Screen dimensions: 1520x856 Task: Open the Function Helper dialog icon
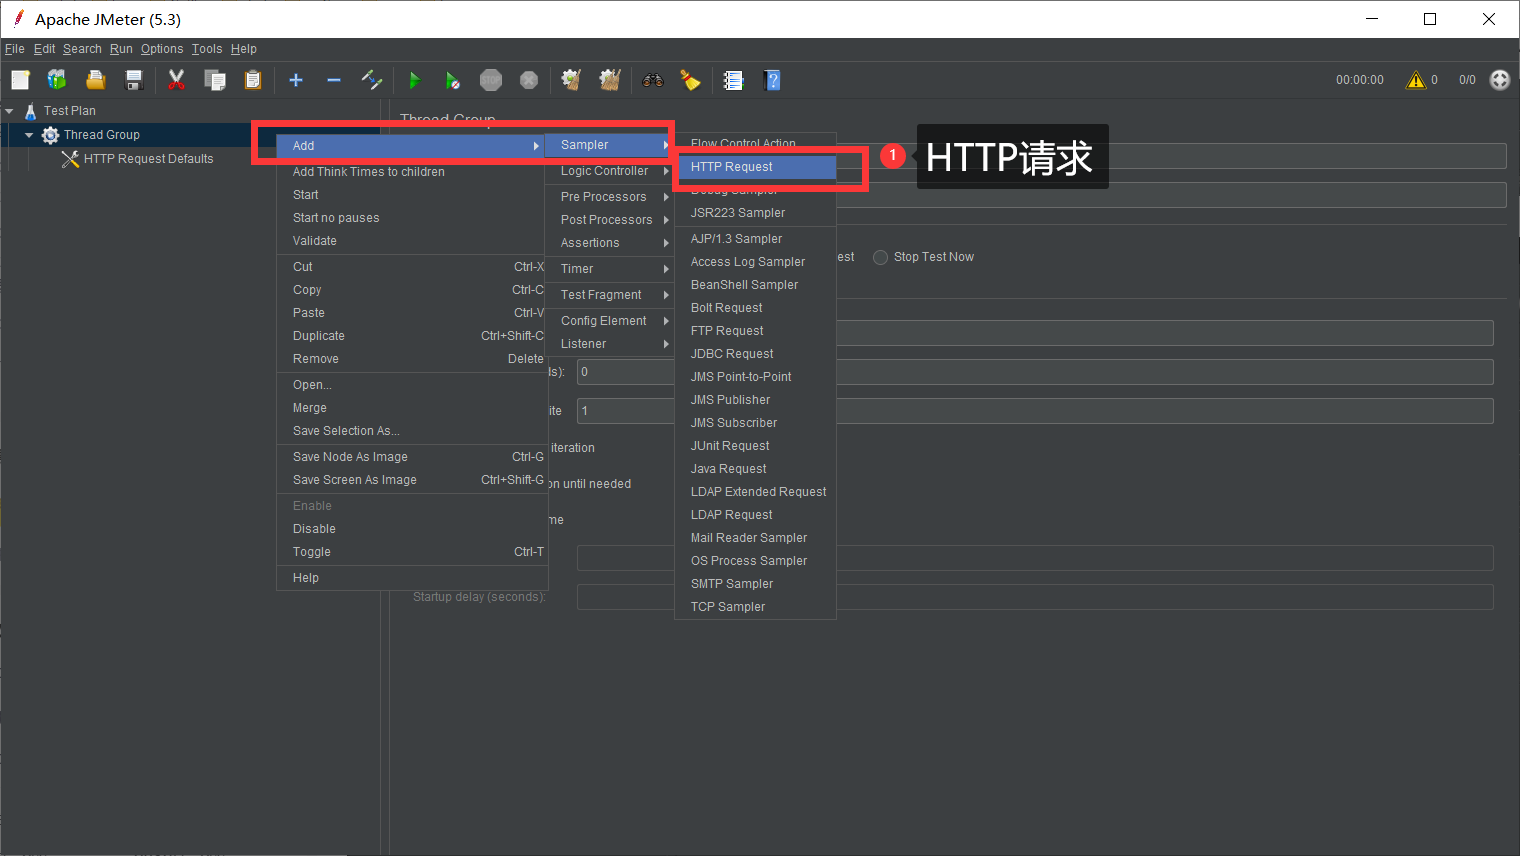click(733, 80)
